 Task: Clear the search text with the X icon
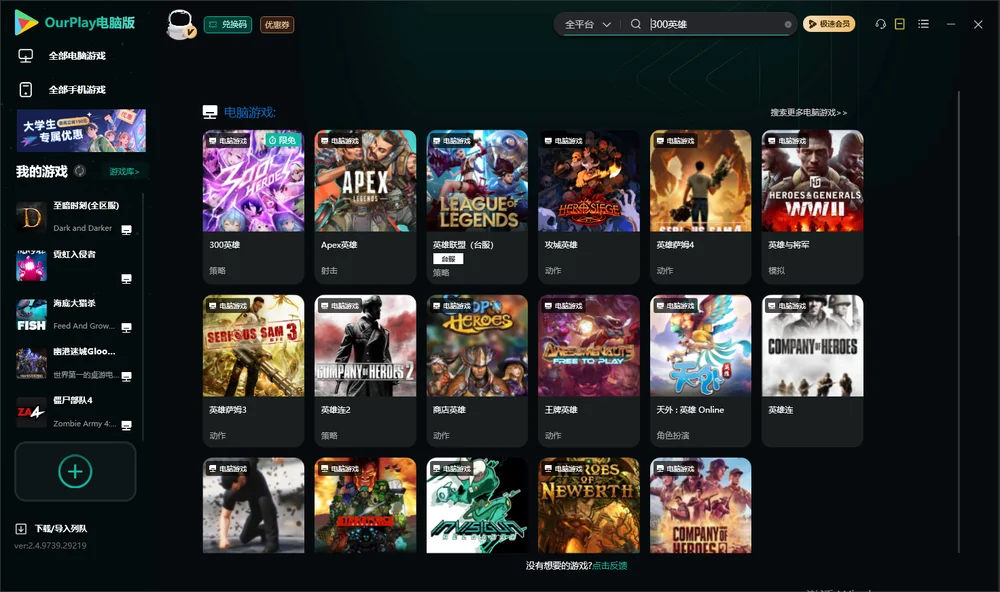click(788, 24)
